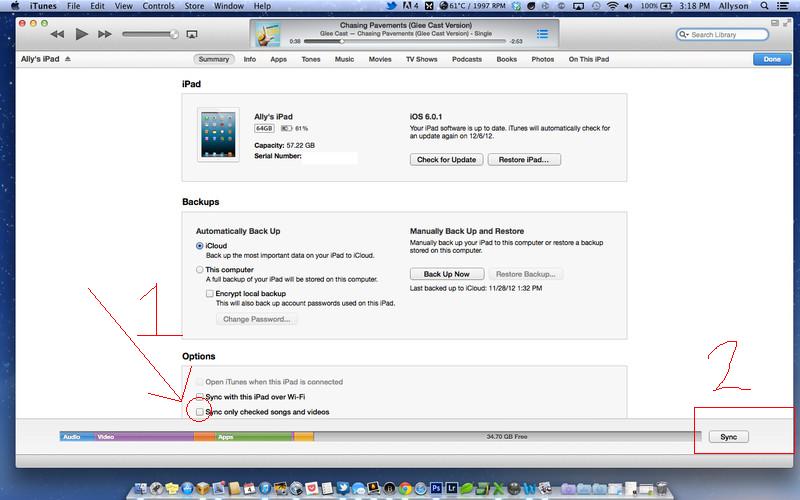800x500 pixels.
Task: Open Photoshop from the Dock
Action: point(436,488)
